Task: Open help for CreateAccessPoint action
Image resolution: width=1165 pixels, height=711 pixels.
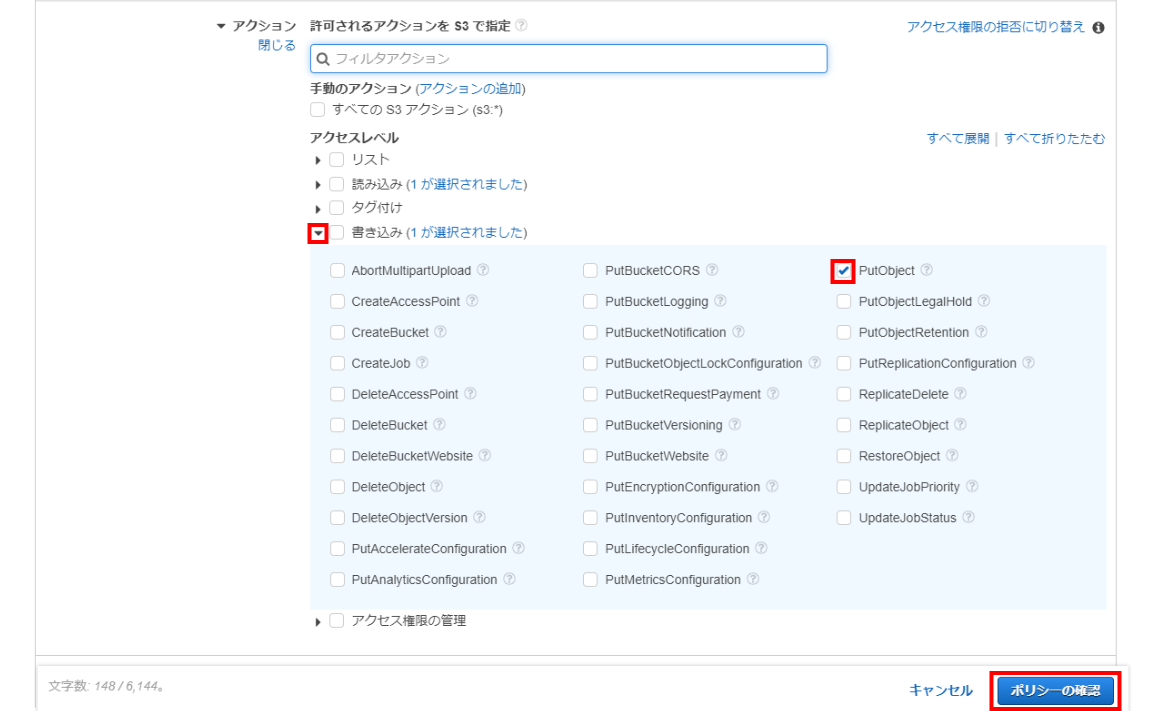Action: 472,301
